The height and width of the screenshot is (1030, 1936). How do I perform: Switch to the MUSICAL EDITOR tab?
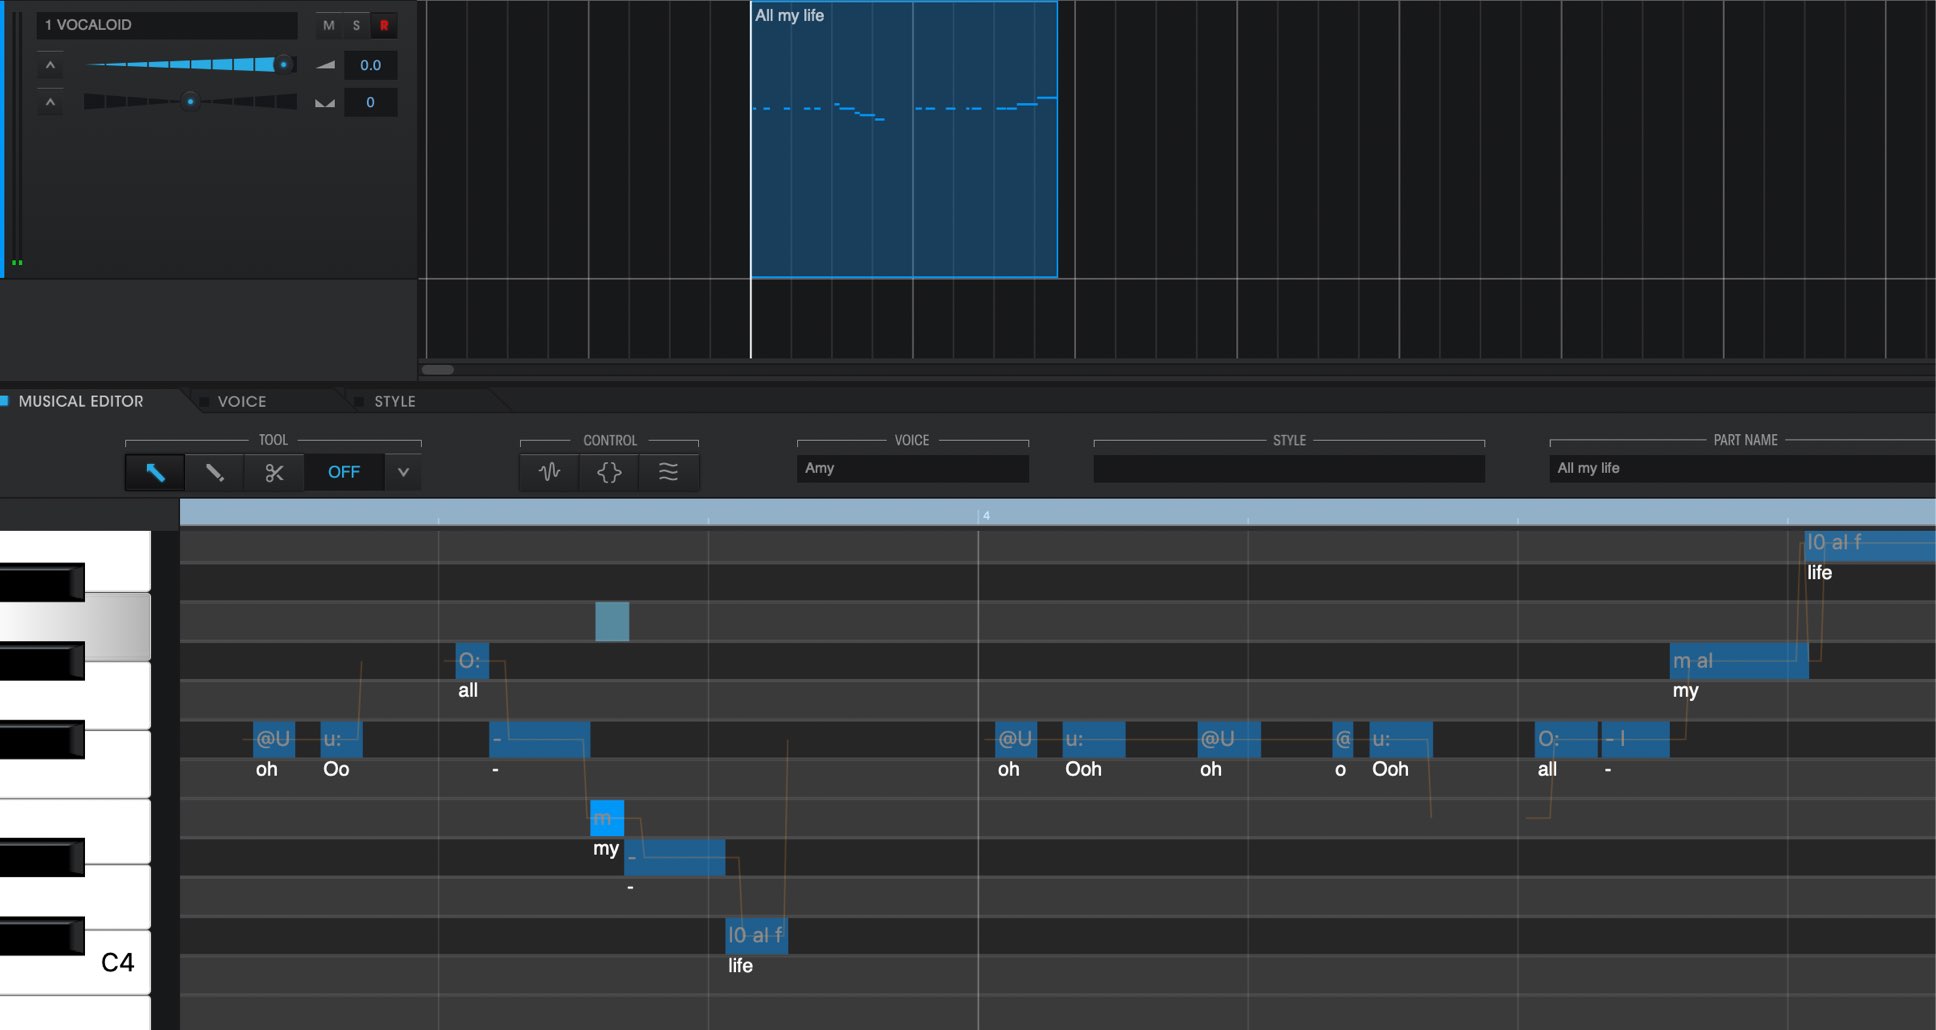click(81, 401)
